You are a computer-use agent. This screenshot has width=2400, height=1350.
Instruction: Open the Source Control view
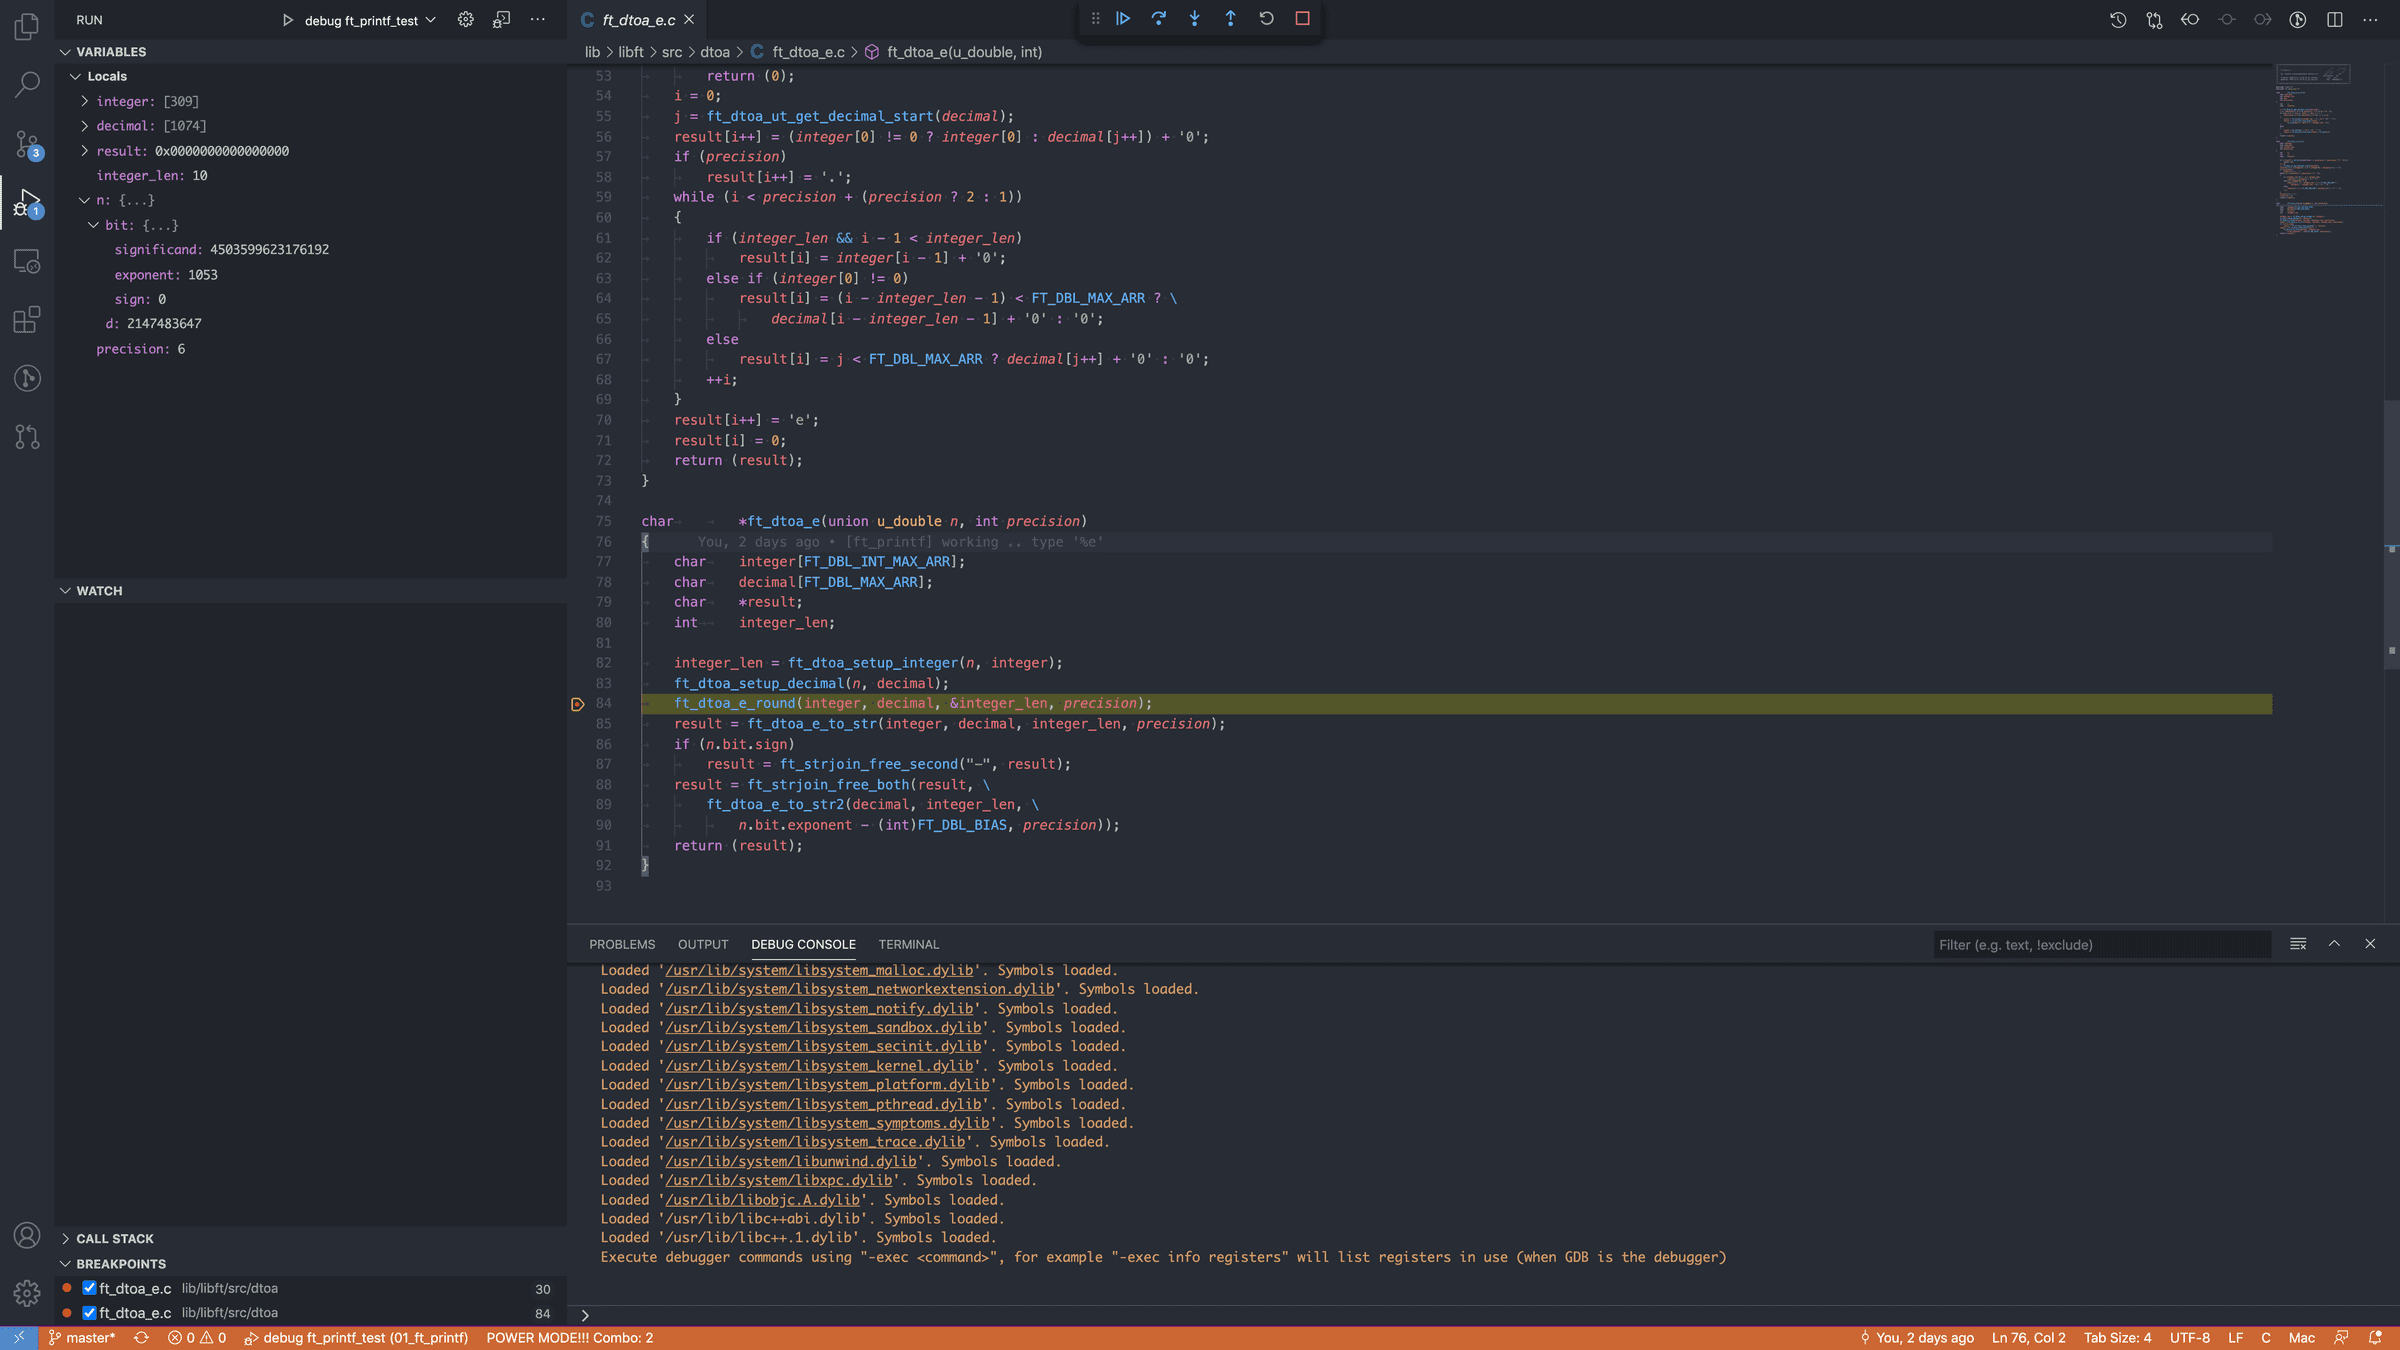coord(26,144)
